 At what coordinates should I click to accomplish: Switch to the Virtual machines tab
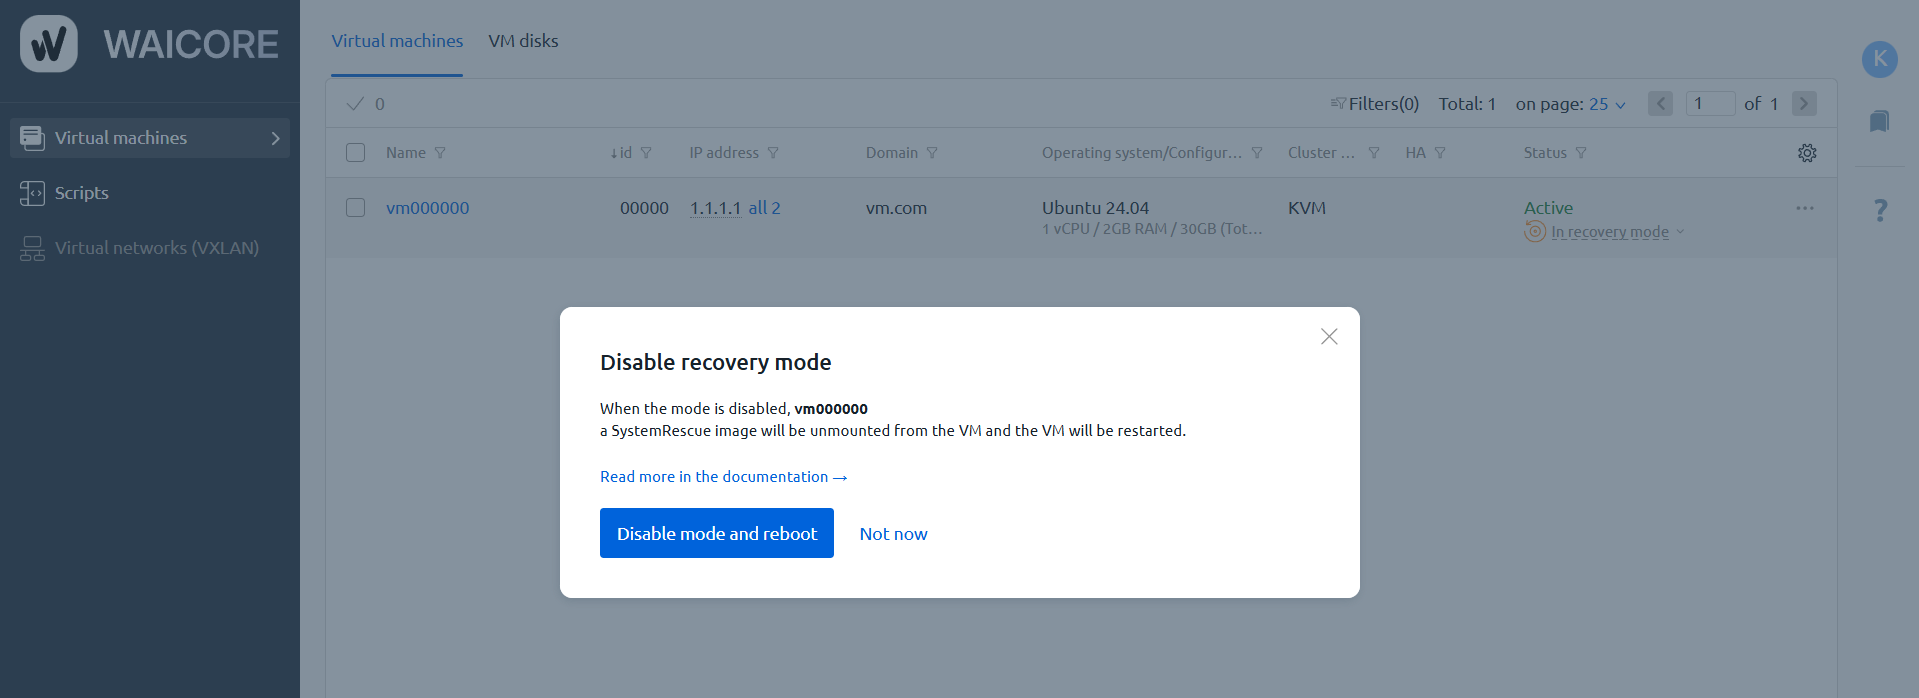pos(397,41)
